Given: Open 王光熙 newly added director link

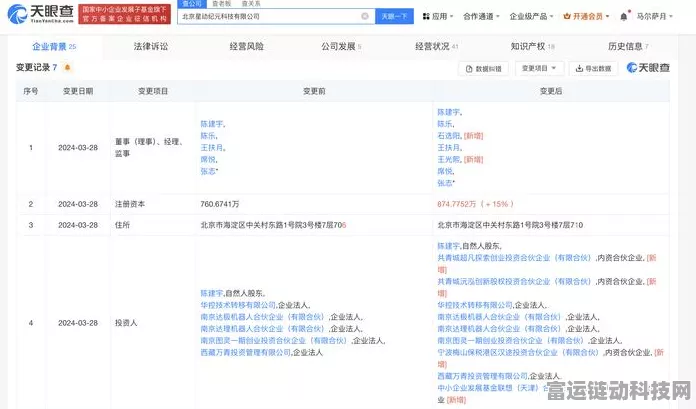Looking at the screenshot, I should [449, 159].
